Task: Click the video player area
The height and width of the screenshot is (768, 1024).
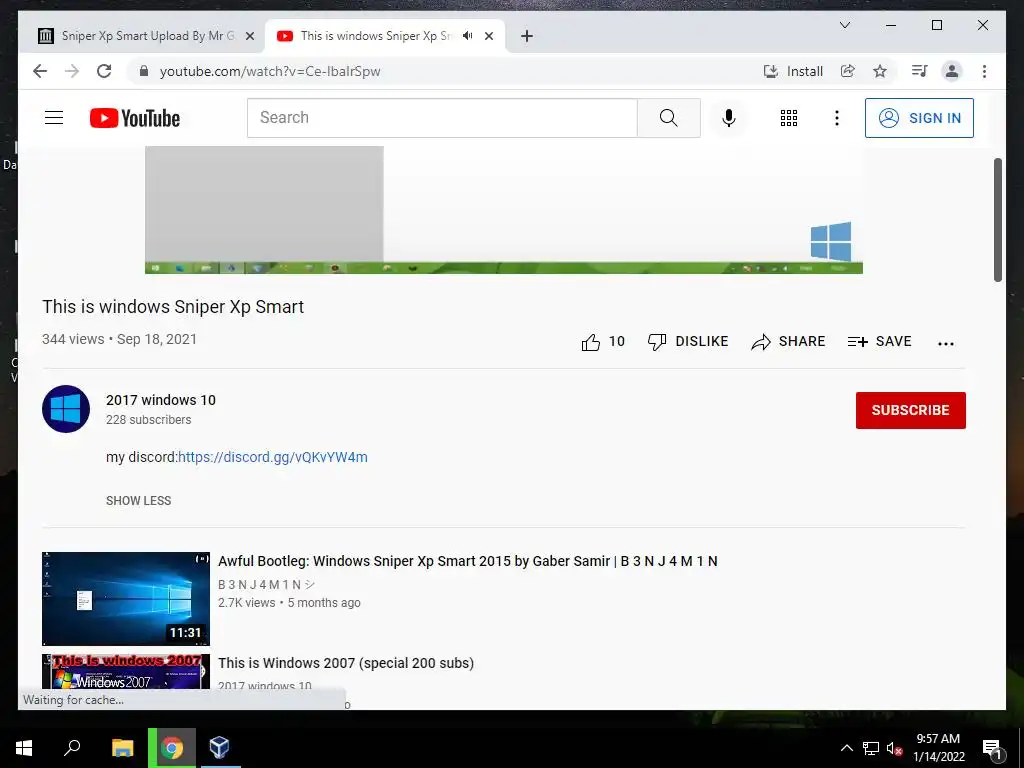Action: tap(504, 210)
